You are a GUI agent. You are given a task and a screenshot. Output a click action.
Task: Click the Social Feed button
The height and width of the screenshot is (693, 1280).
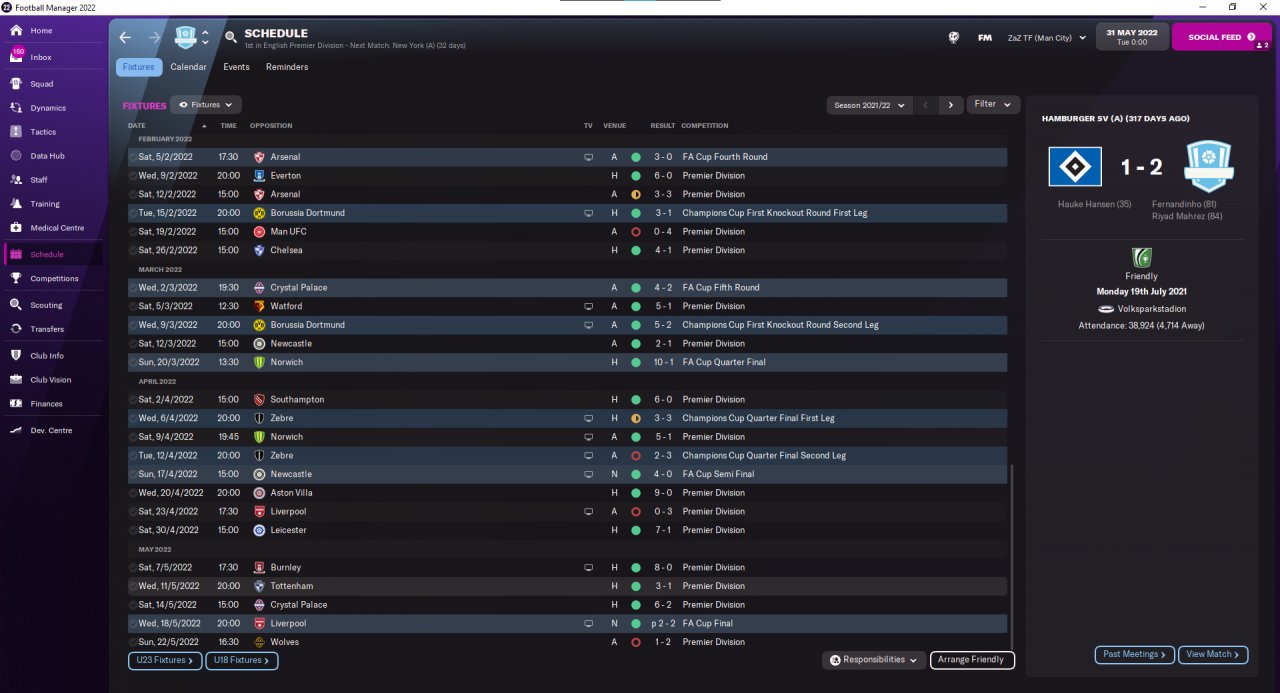tap(1221, 37)
